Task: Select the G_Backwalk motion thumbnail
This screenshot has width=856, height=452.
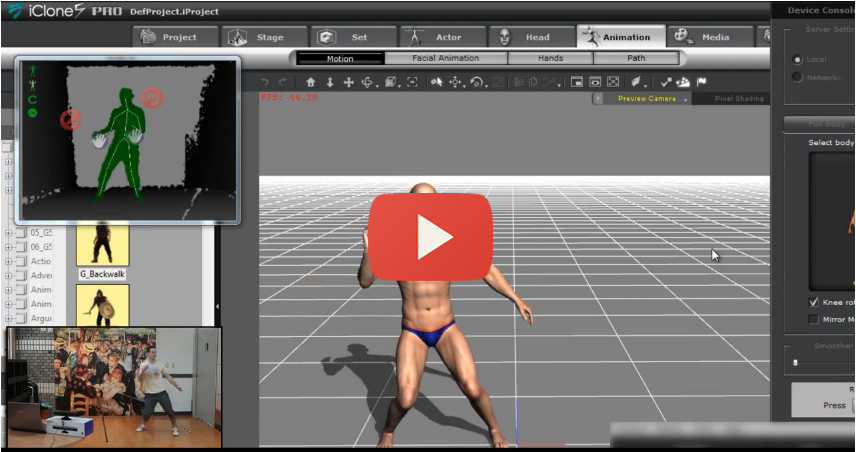Action: 103,243
